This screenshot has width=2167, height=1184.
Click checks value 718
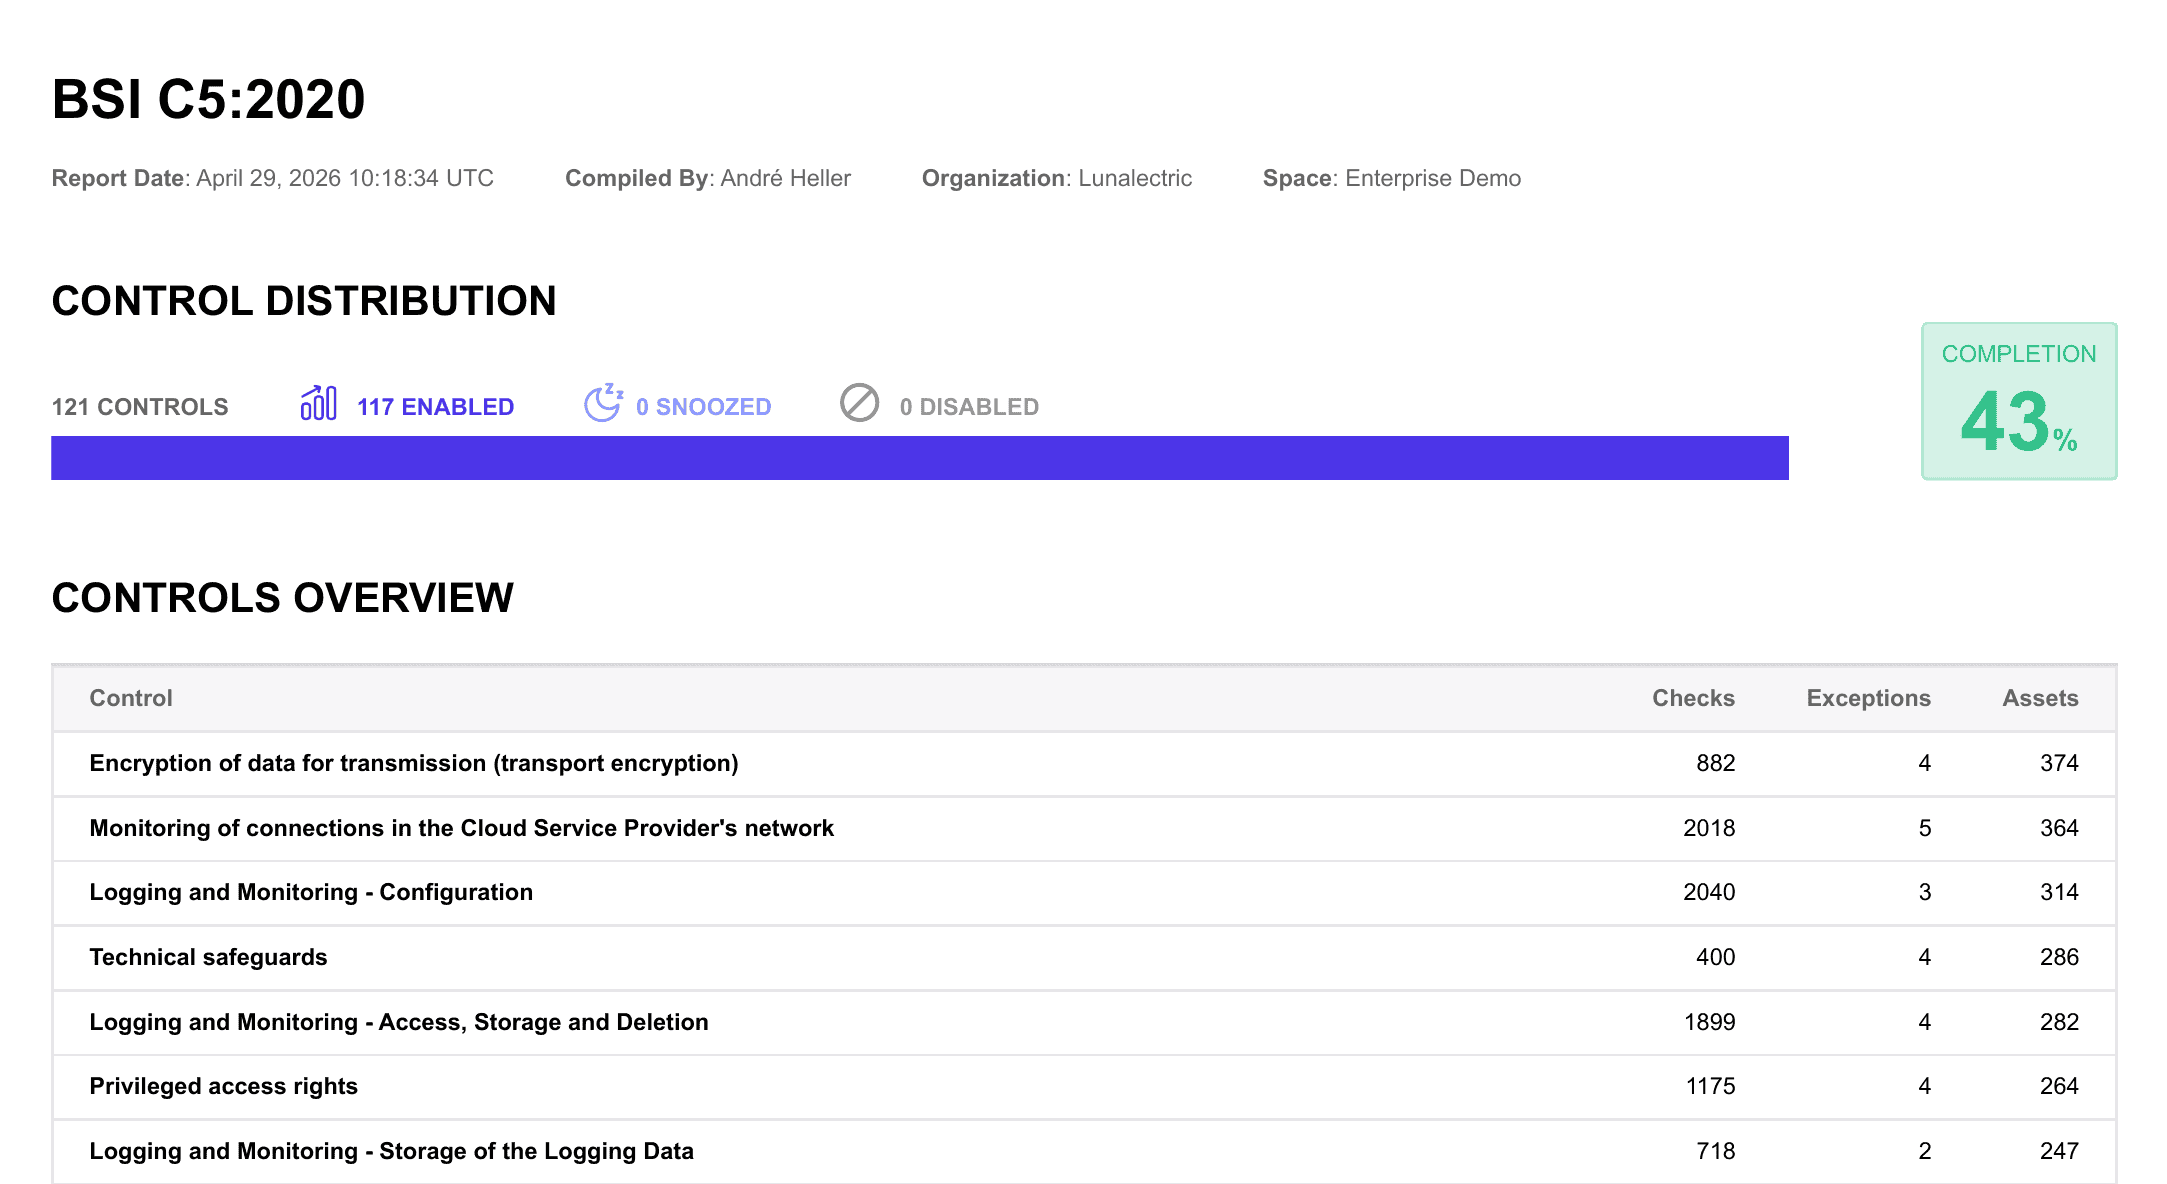click(1715, 1151)
